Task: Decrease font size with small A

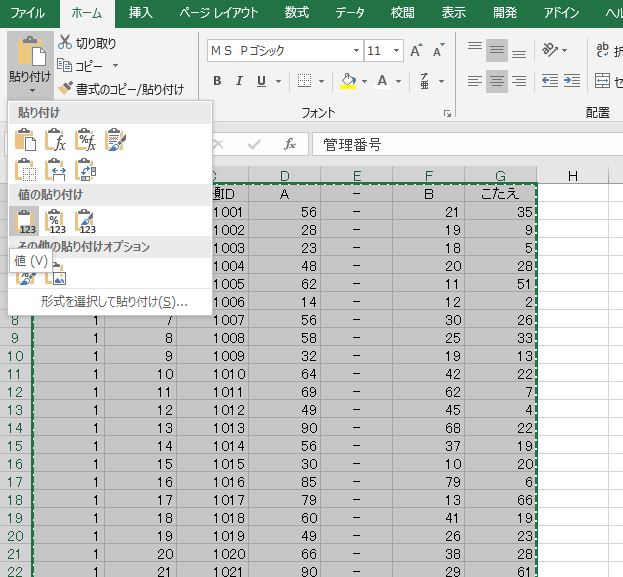Action: tap(439, 50)
